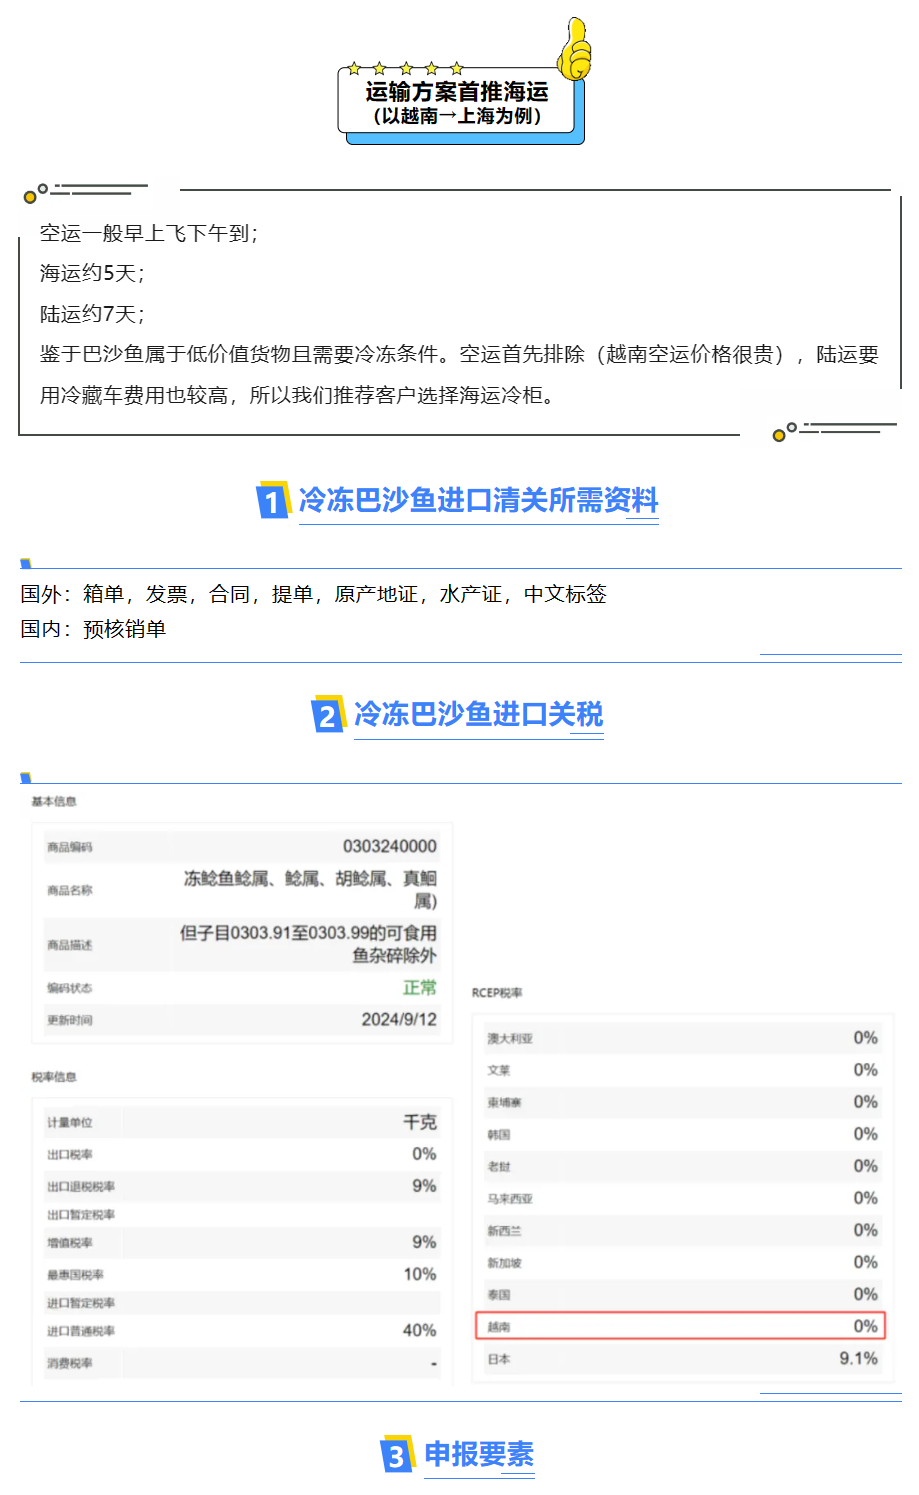Click the numbered badge 1 beside the clearance heading
The height and width of the screenshot is (1495, 919).
click(x=271, y=502)
